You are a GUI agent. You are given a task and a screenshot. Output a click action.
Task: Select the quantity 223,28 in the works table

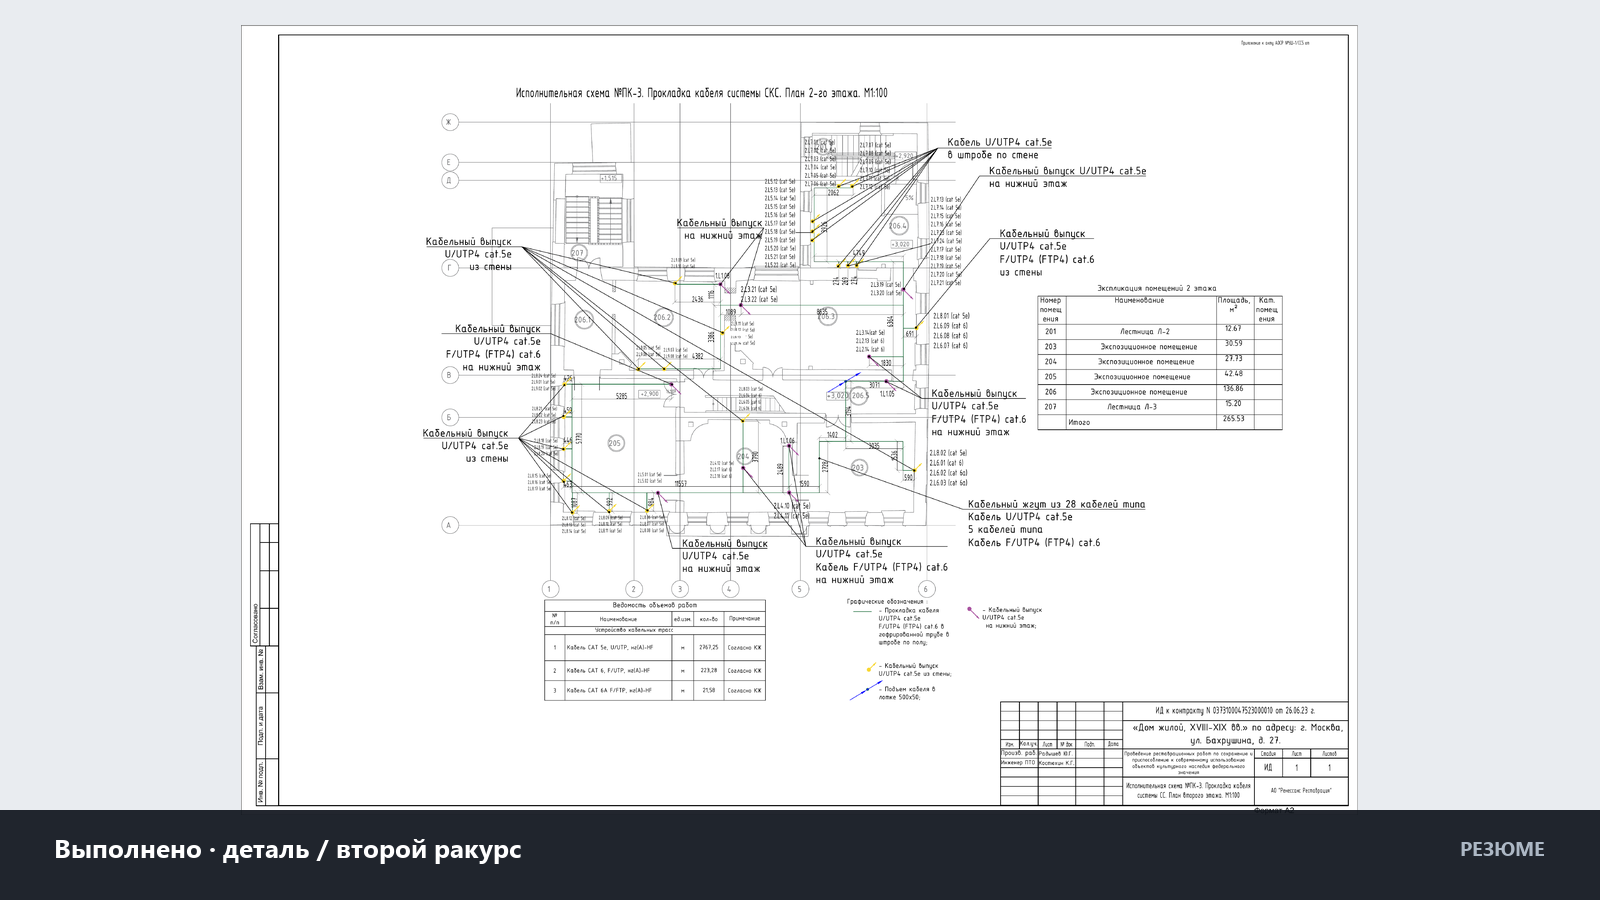[x=709, y=671]
